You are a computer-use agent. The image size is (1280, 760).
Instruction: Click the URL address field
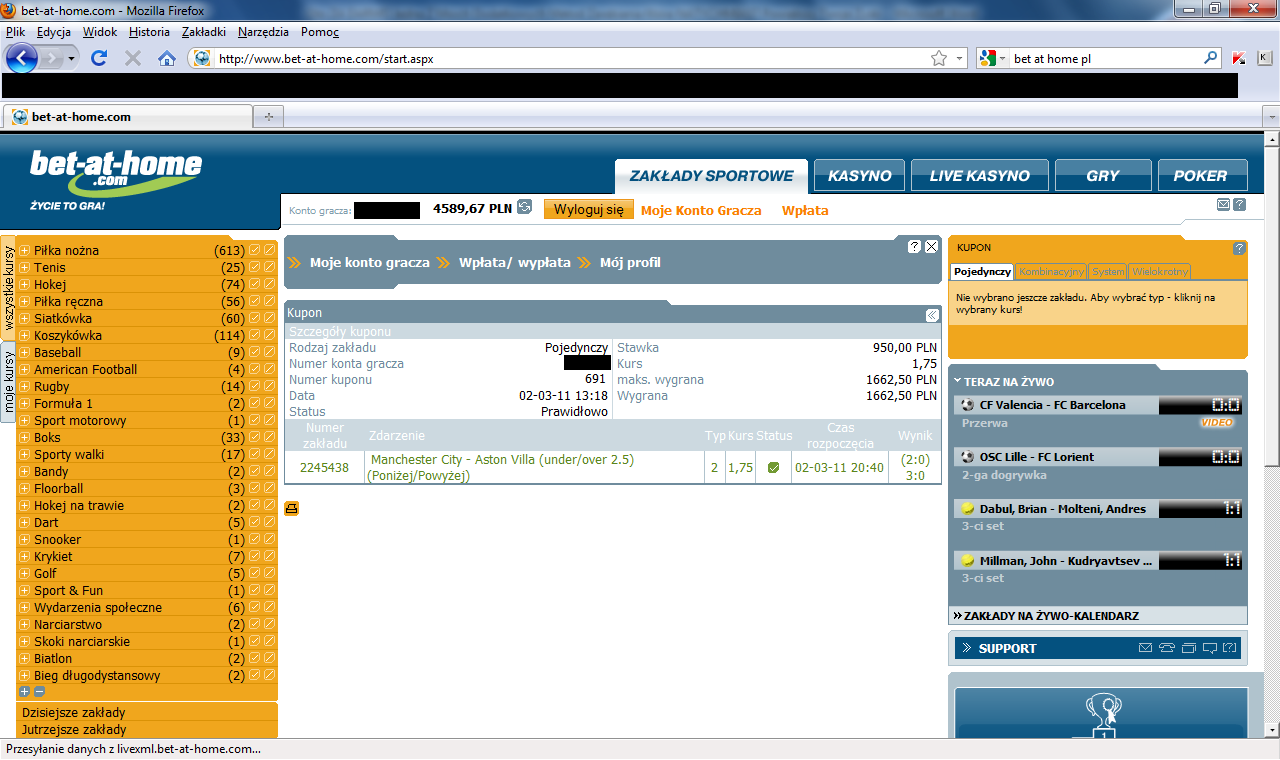tap(570, 59)
